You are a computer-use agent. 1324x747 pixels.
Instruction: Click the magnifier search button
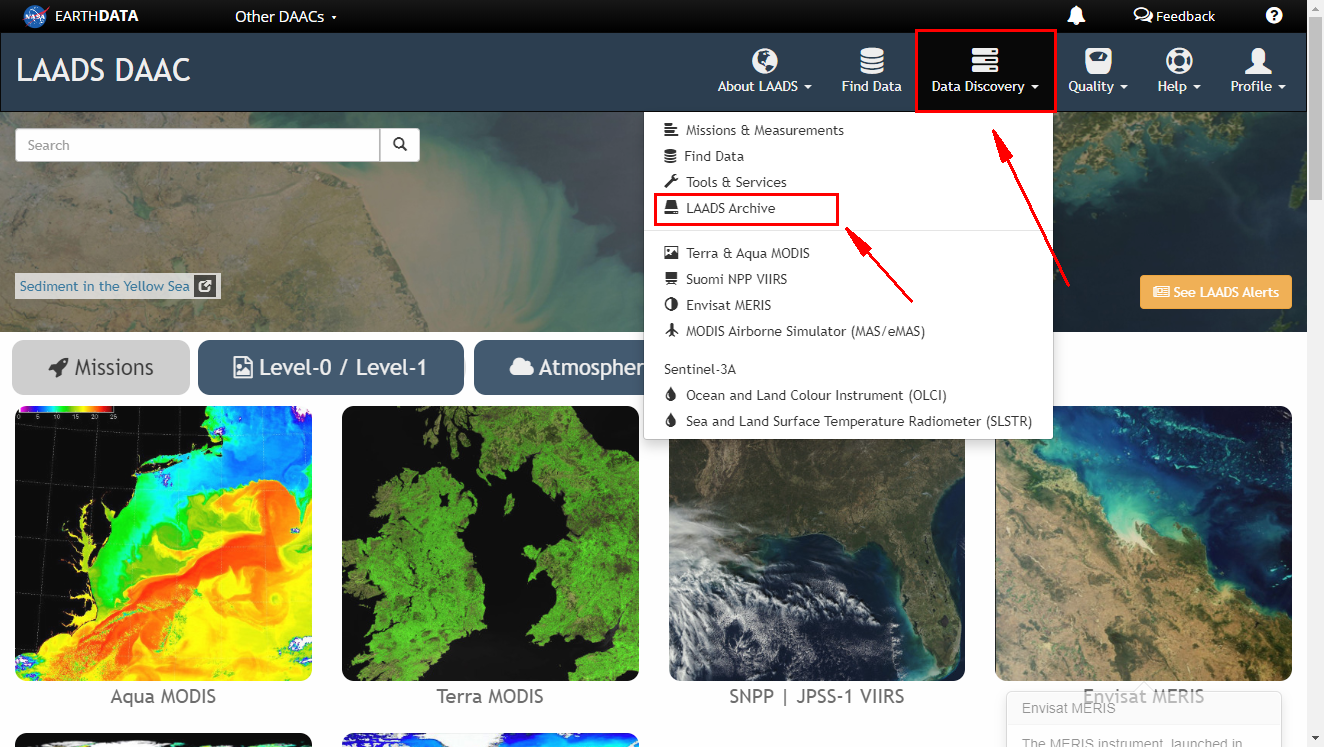point(400,145)
